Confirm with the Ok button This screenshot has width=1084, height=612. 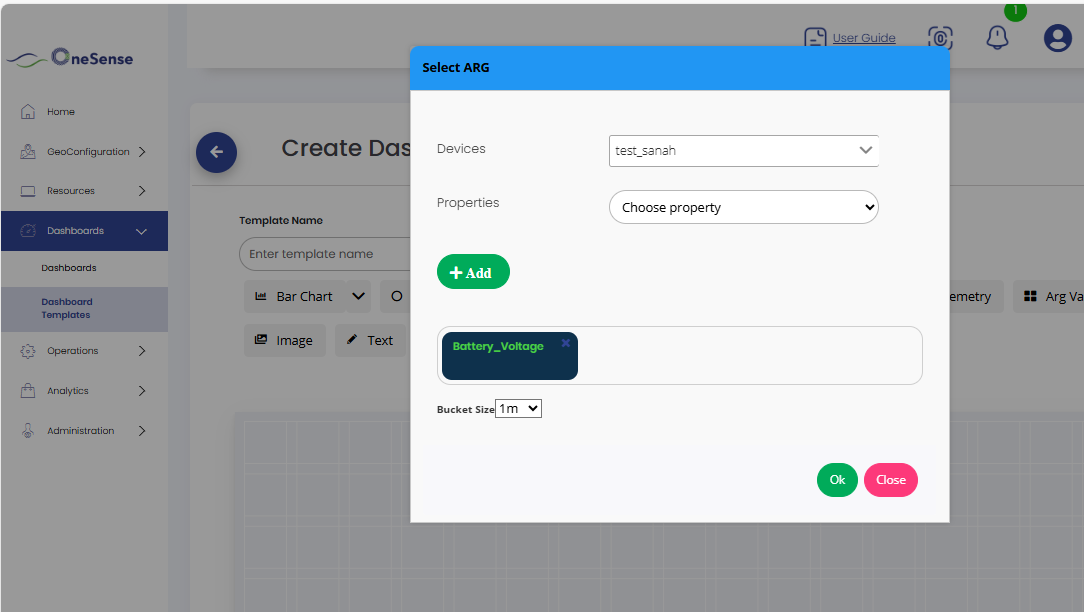tap(837, 480)
